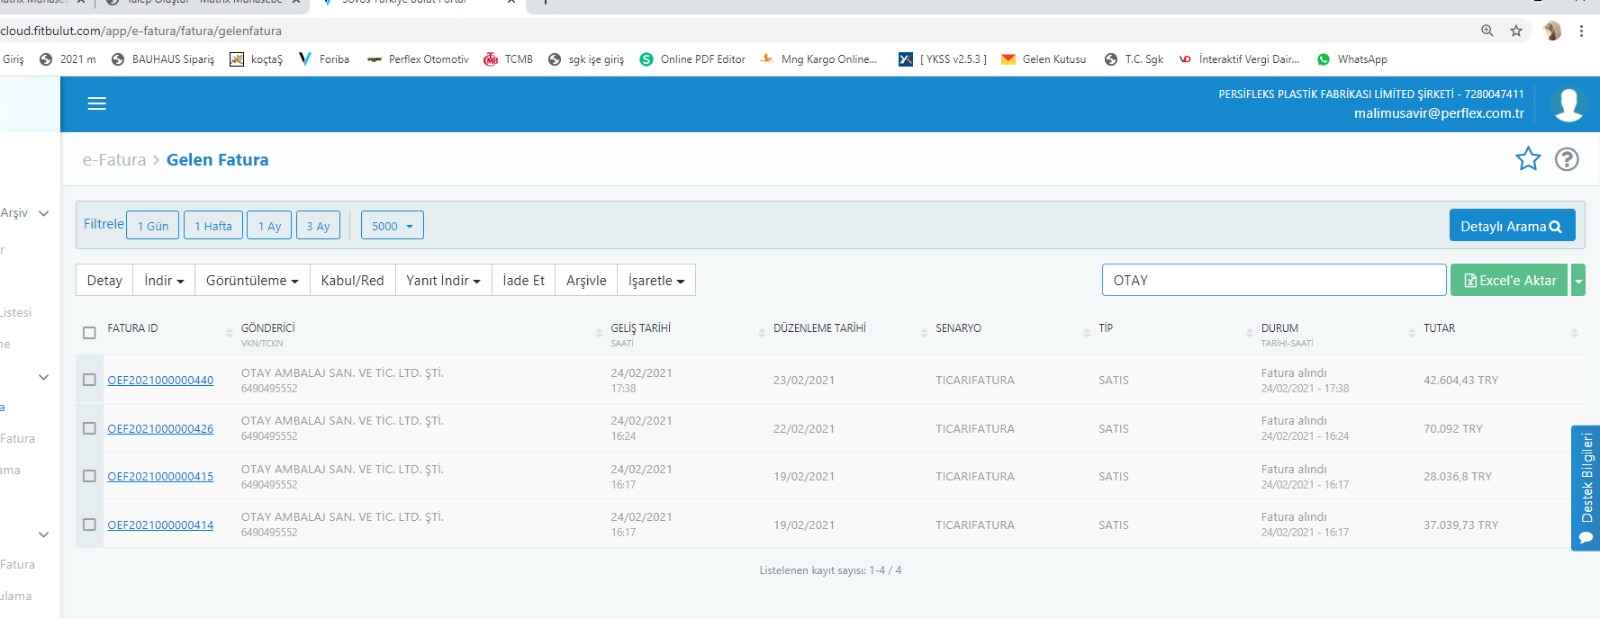Click the Detaylı Arama button
The width and height of the screenshot is (1600, 619).
[x=1511, y=226]
